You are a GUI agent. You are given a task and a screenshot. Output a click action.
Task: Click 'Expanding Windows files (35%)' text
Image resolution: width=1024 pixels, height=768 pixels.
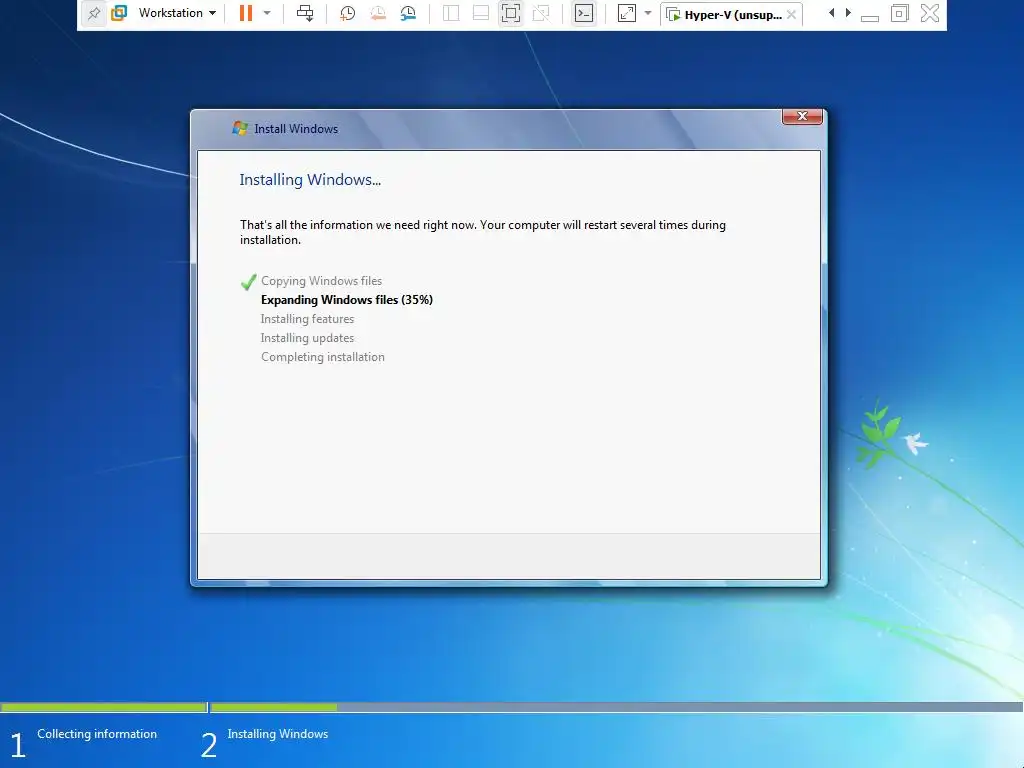(347, 300)
